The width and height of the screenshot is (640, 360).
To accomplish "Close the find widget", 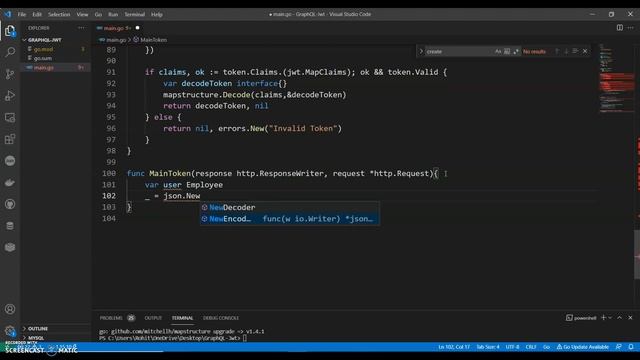I will coord(585,51).
